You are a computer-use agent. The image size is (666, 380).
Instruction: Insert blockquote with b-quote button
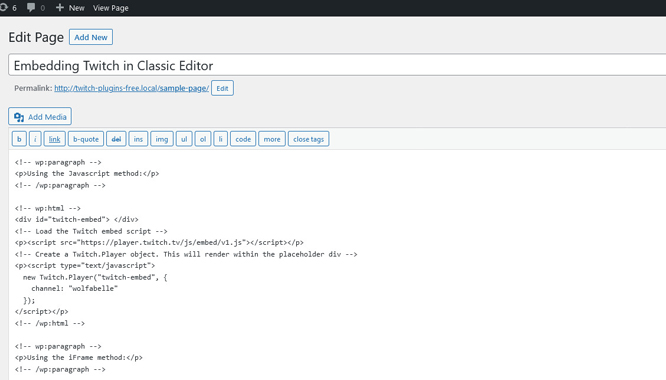(86, 139)
